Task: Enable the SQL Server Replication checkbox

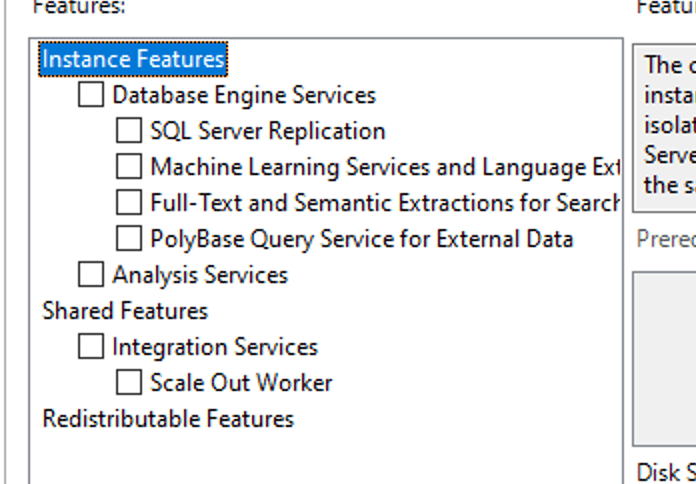Action: point(129,131)
